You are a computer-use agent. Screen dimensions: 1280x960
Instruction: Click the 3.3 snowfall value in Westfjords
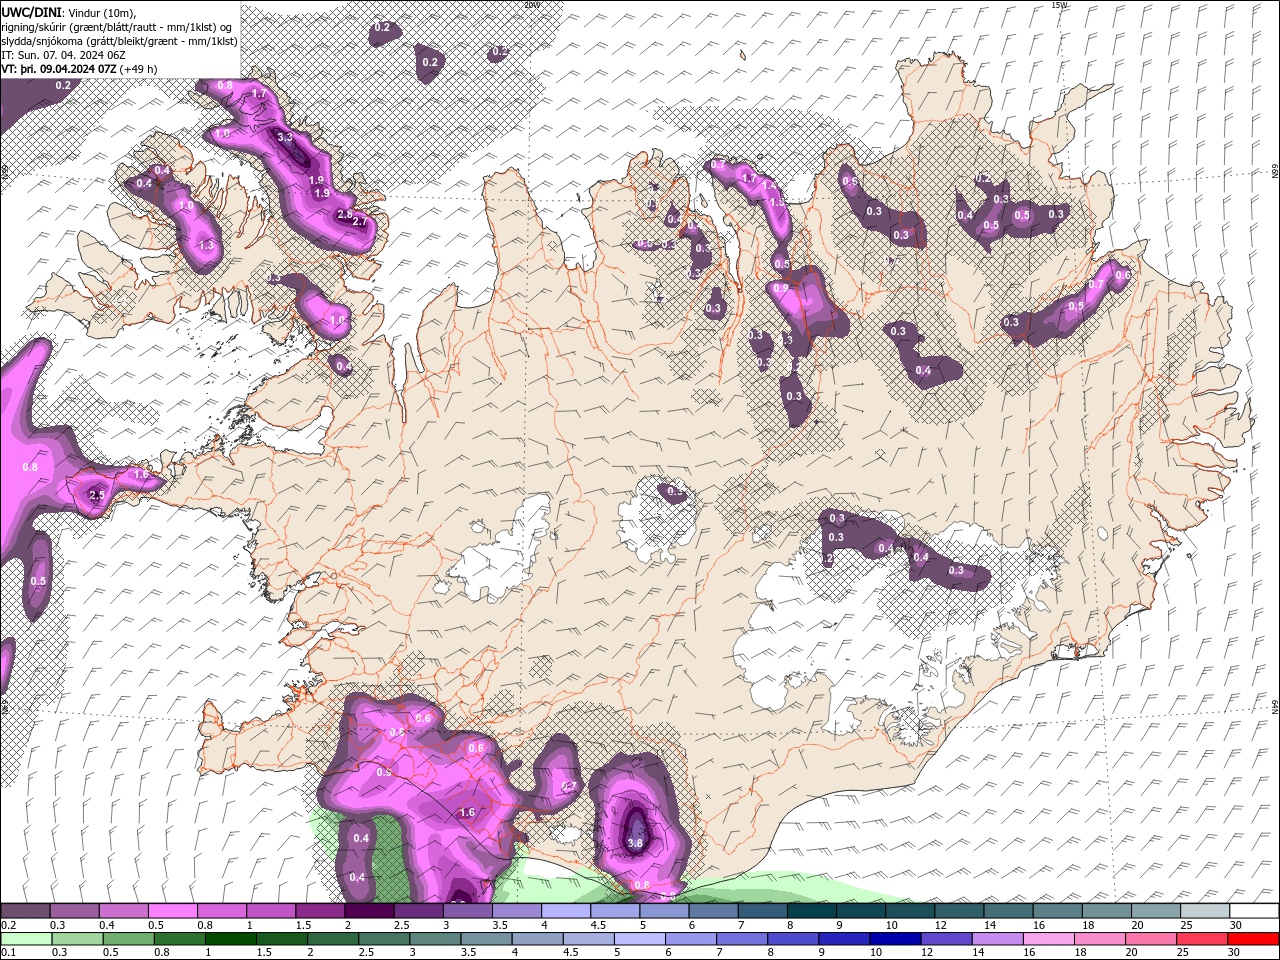(285, 137)
